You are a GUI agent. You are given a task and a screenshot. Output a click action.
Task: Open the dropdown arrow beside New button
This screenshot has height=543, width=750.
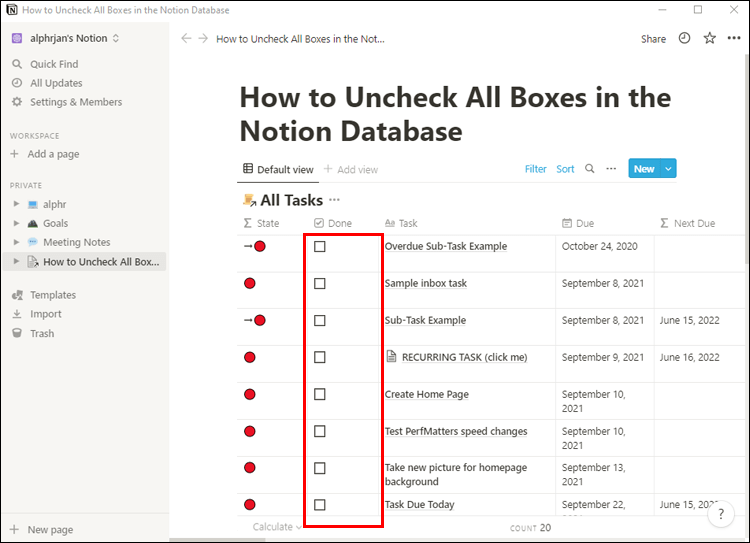point(668,169)
